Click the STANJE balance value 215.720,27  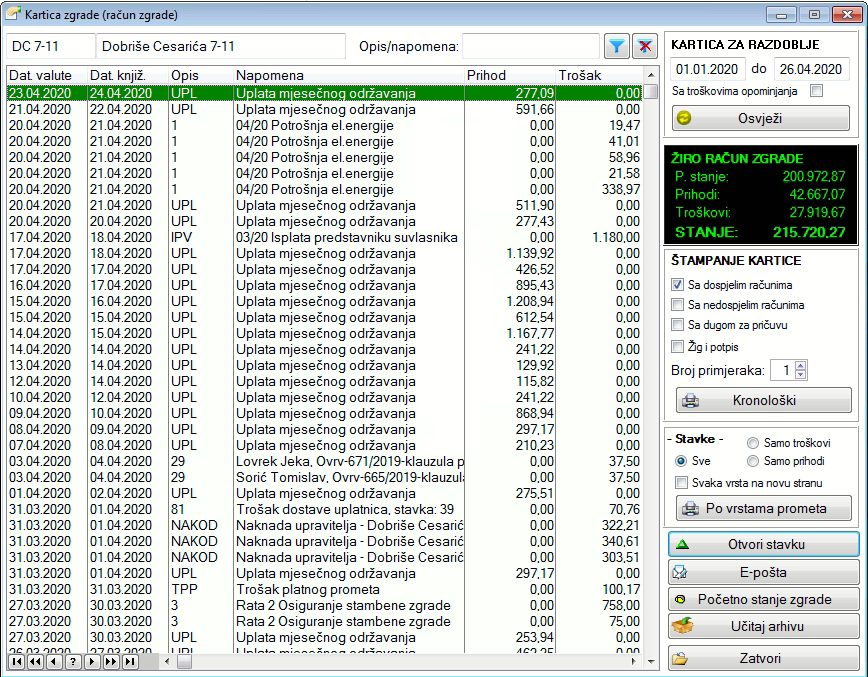click(809, 231)
